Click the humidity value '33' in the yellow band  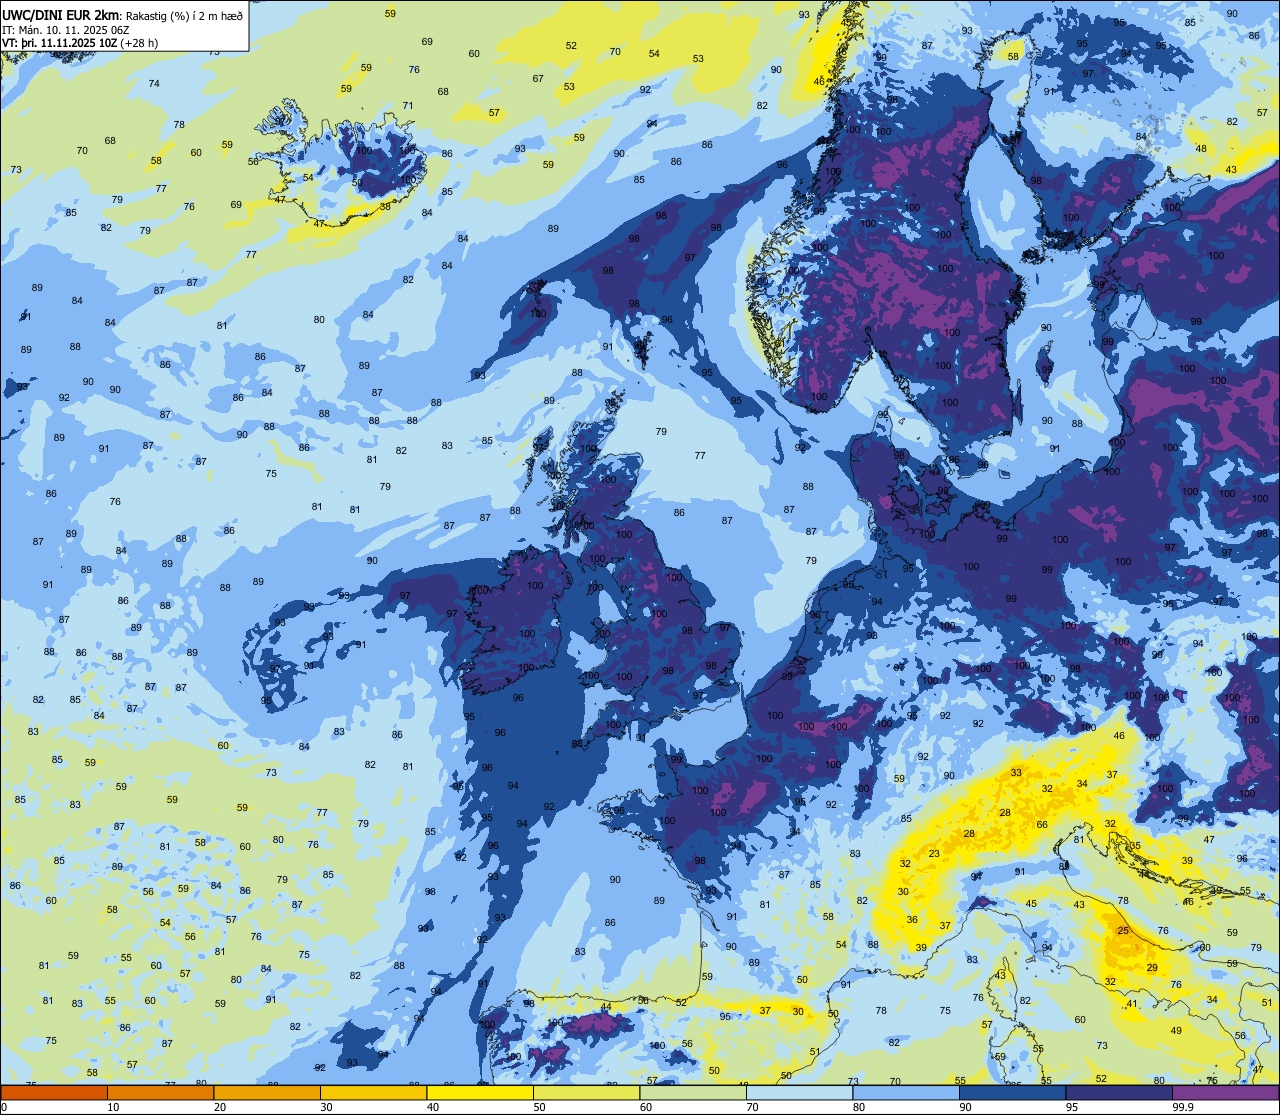[x=1016, y=772]
